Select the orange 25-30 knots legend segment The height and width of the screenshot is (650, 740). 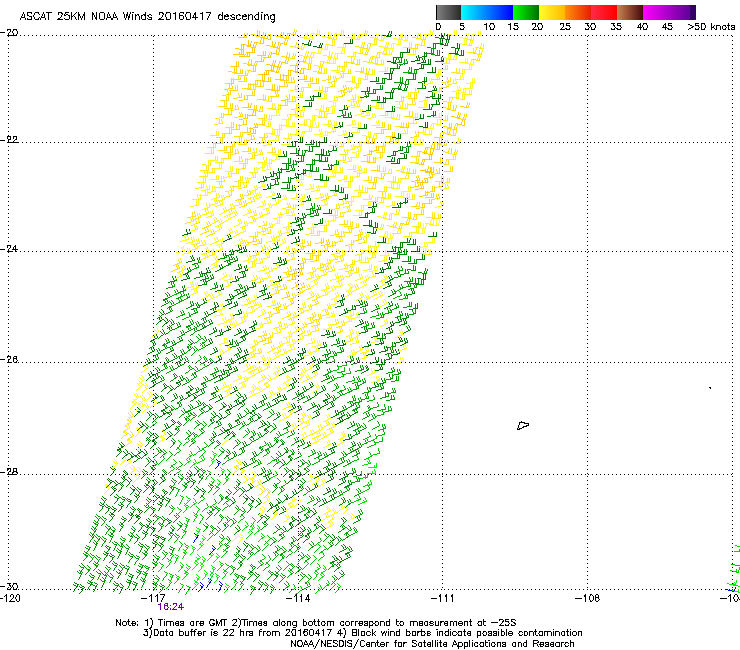coord(578,12)
